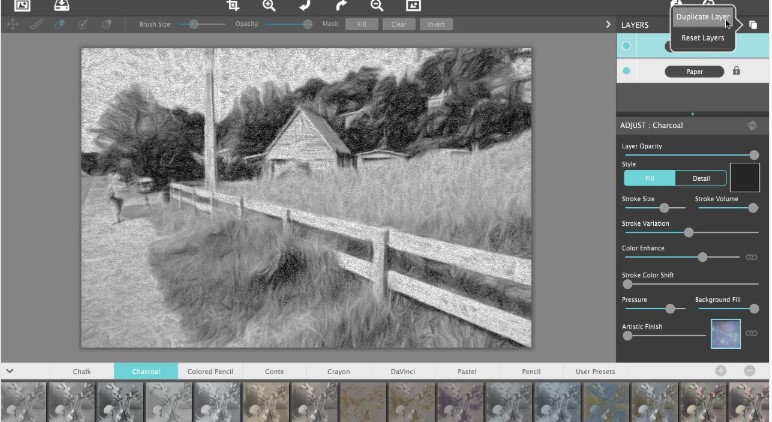Click the panel resize dot below layers list
This screenshot has width=772, height=422.
pyautogui.click(x=692, y=114)
